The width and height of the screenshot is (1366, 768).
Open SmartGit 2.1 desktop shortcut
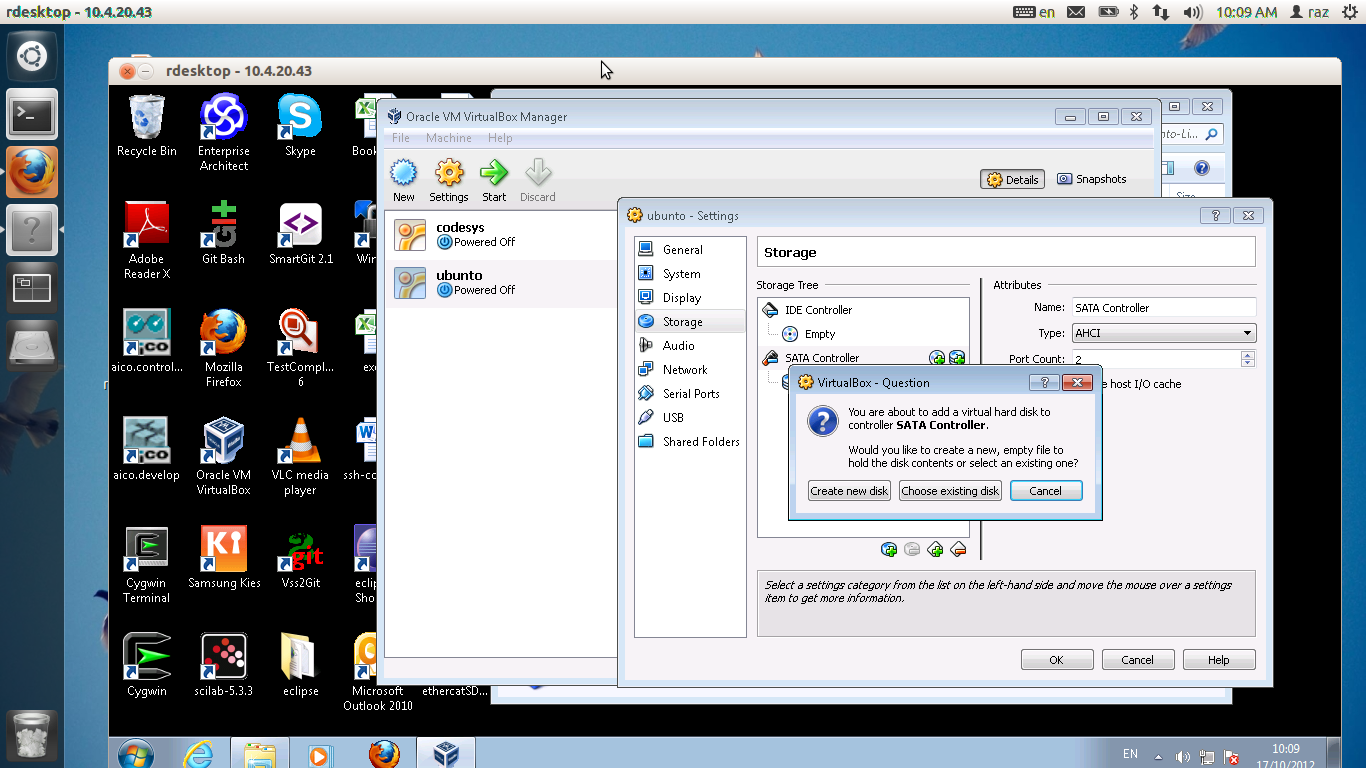click(300, 234)
